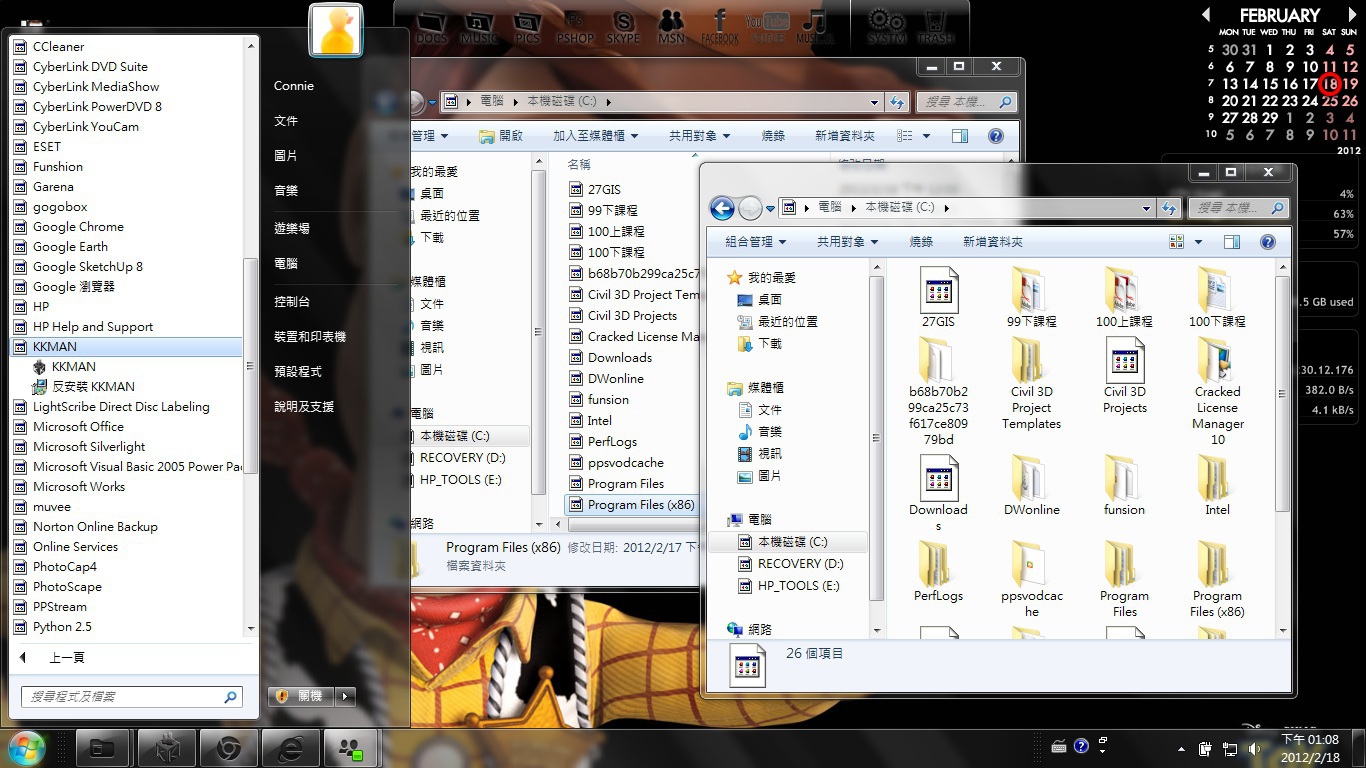
Task: Open the TRASH icon in the dock
Action: click(x=935, y=26)
